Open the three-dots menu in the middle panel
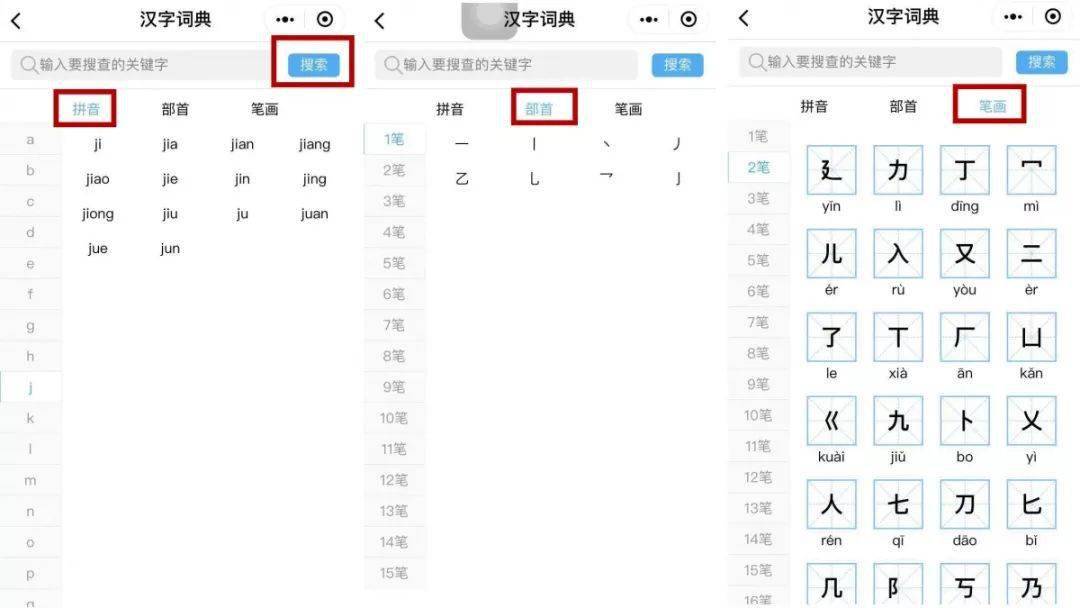The width and height of the screenshot is (1080, 608). tap(648, 20)
